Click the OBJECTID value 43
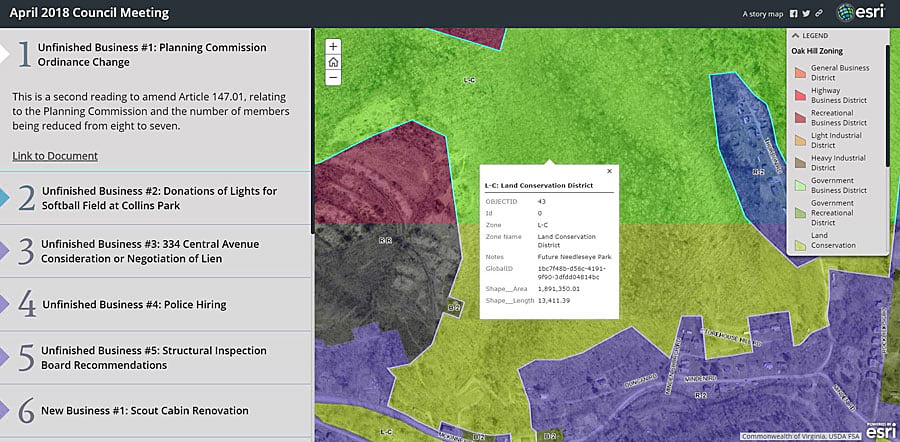This screenshot has width=900, height=442. tap(542, 201)
